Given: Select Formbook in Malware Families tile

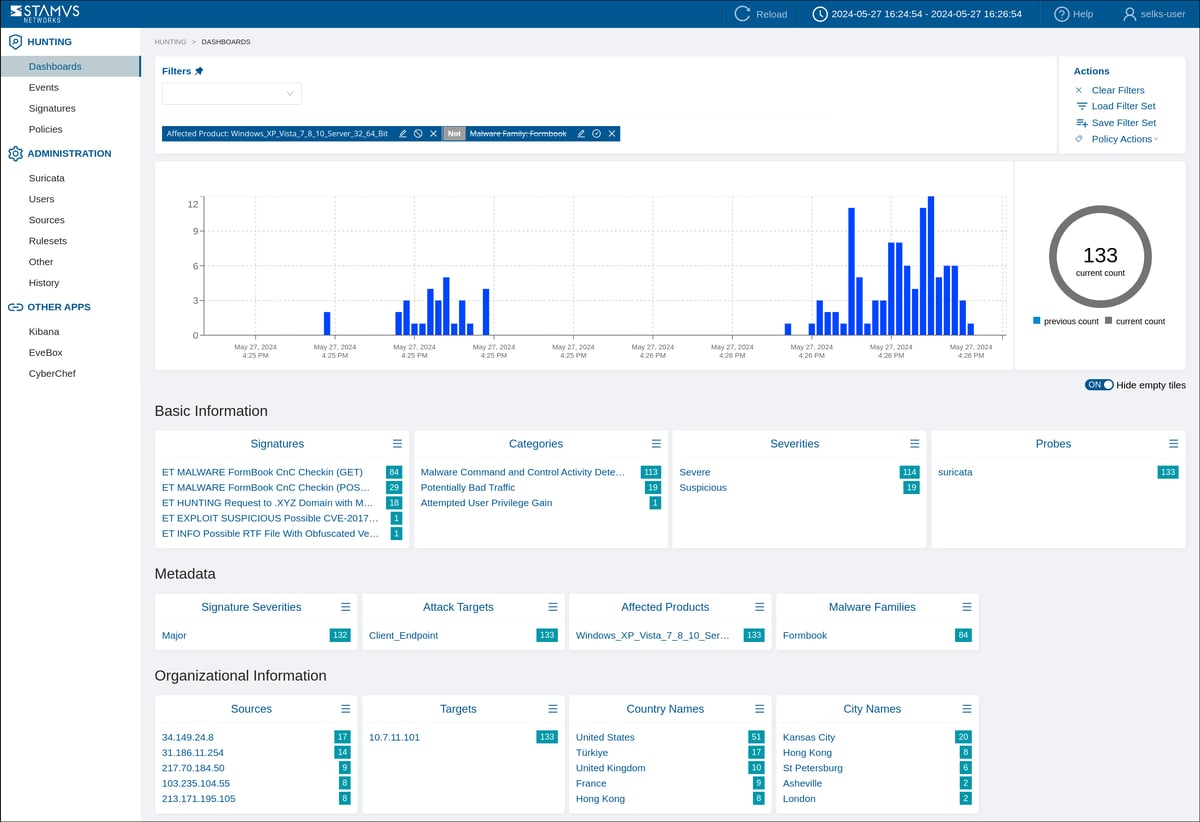Looking at the screenshot, I should click(x=805, y=635).
